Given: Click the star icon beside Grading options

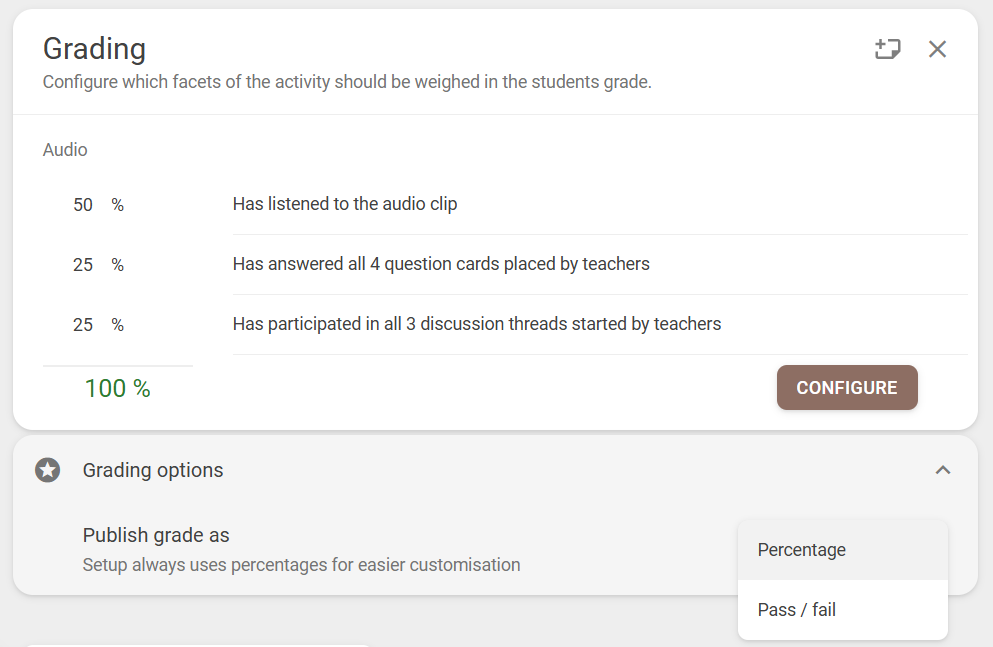Looking at the screenshot, I should (x=47, y=470).
